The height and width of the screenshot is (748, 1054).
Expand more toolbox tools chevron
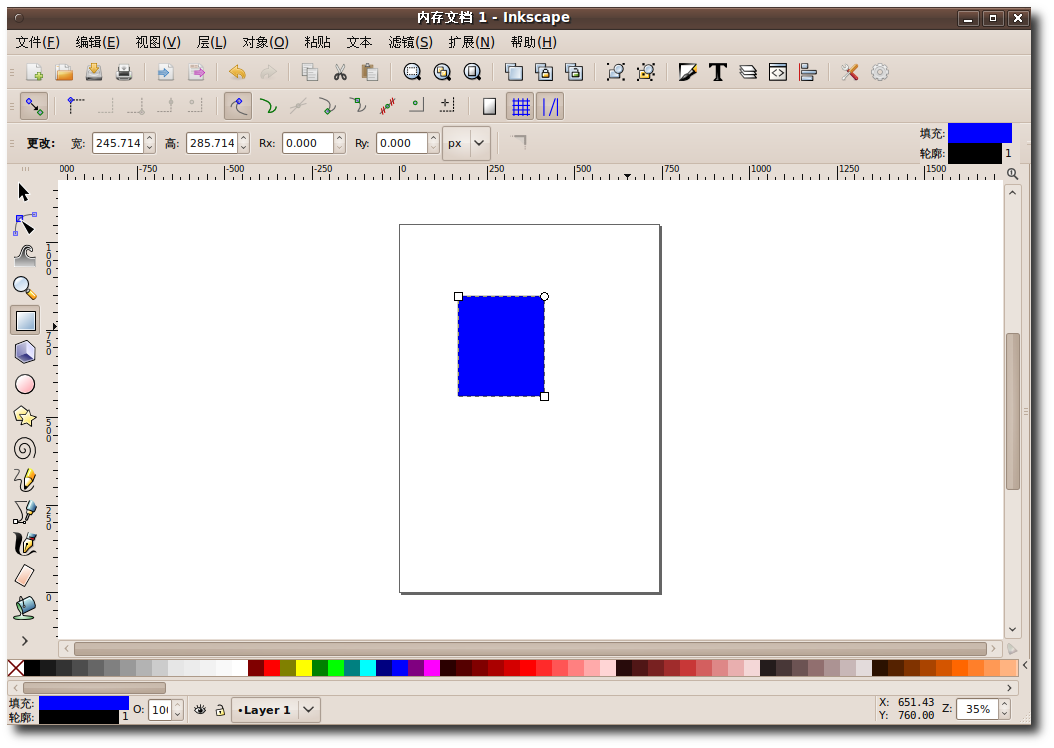(25, 640)
